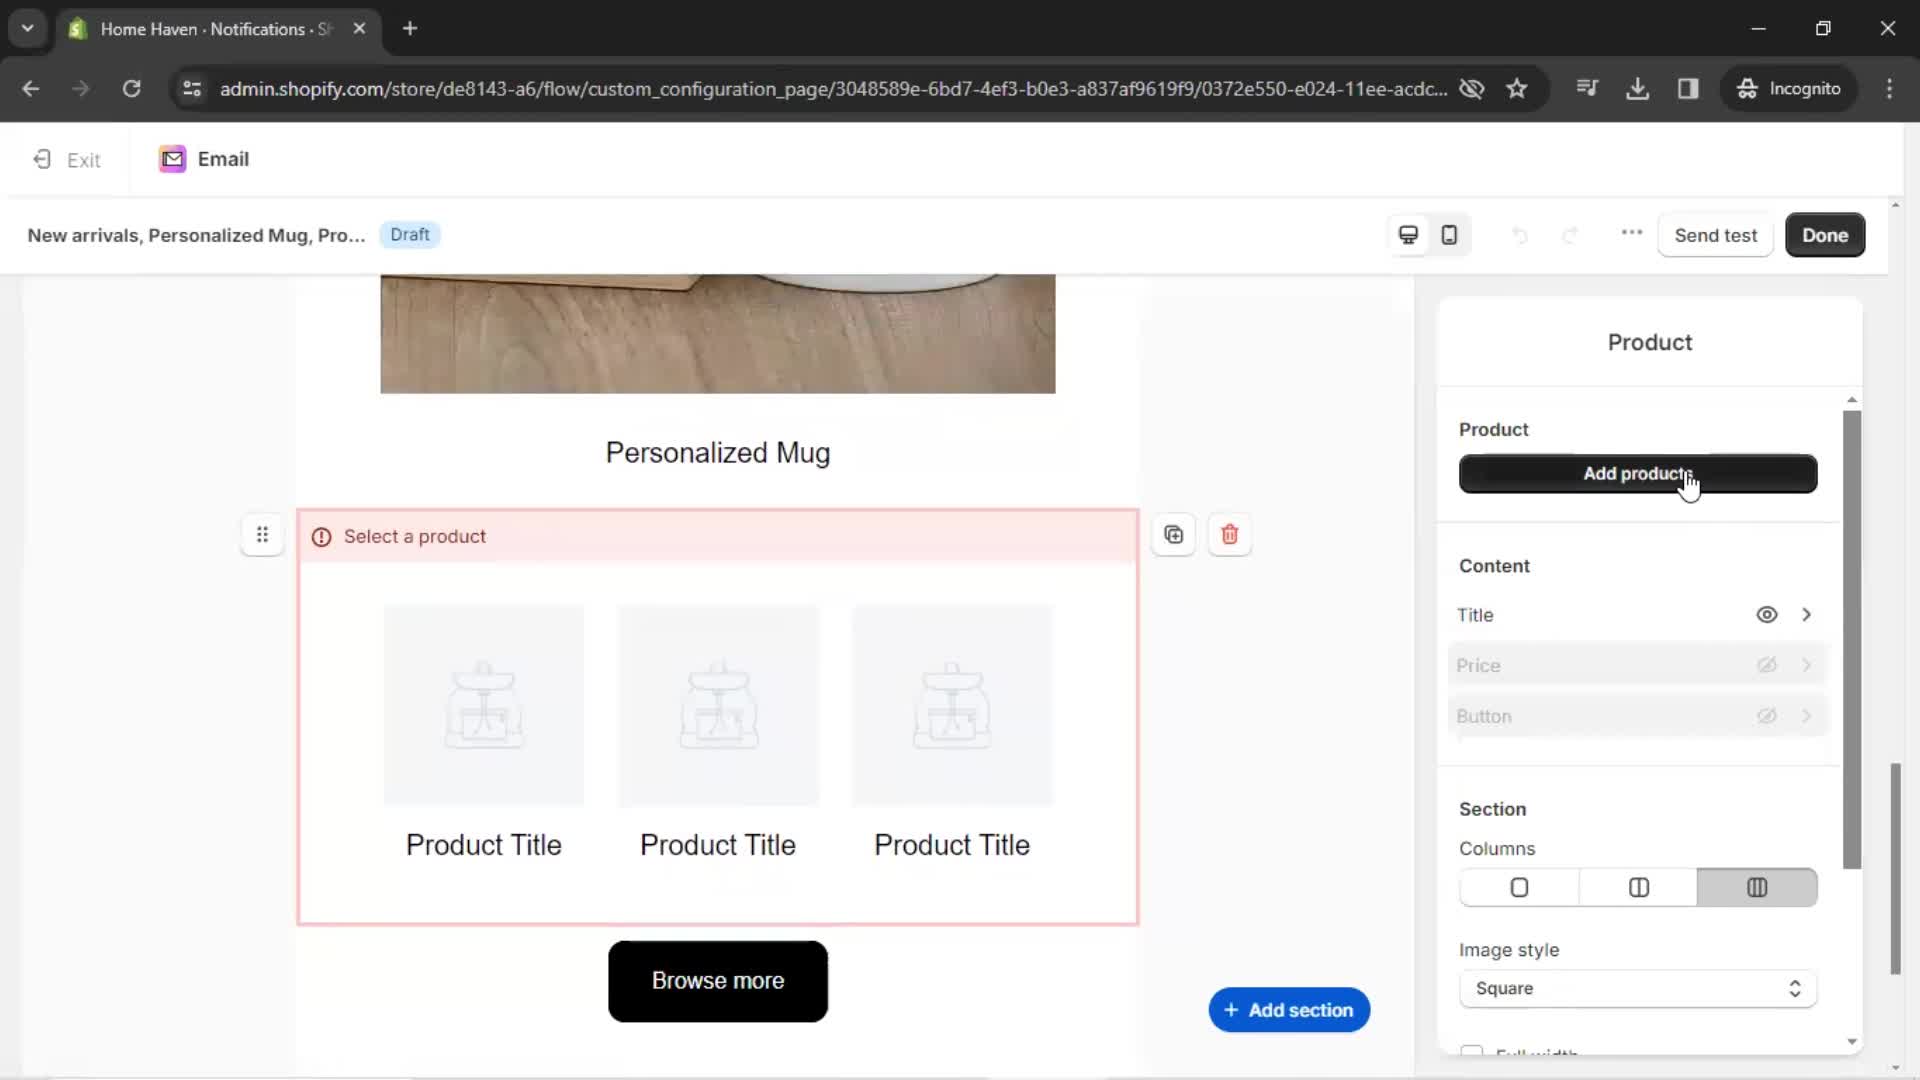
Task: Select the three column layout icon
Action: pyautogui.click(x=1758, y=887)
